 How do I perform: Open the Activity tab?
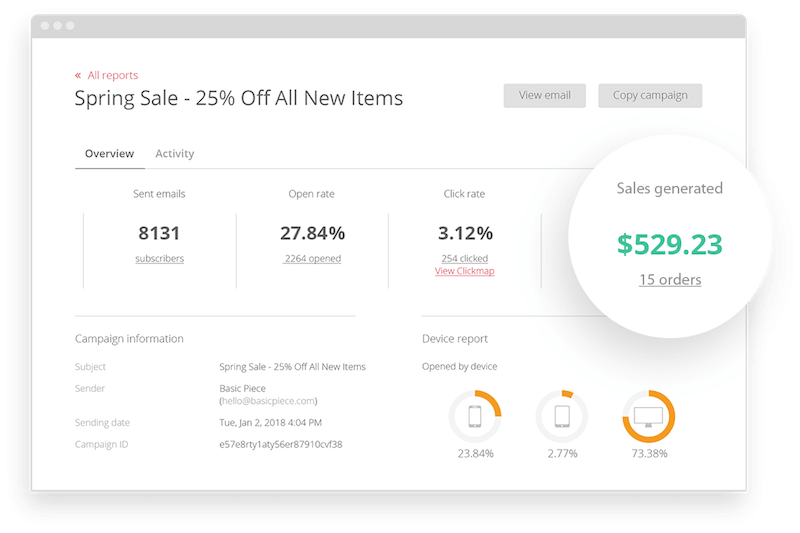(x=174, y=154)
